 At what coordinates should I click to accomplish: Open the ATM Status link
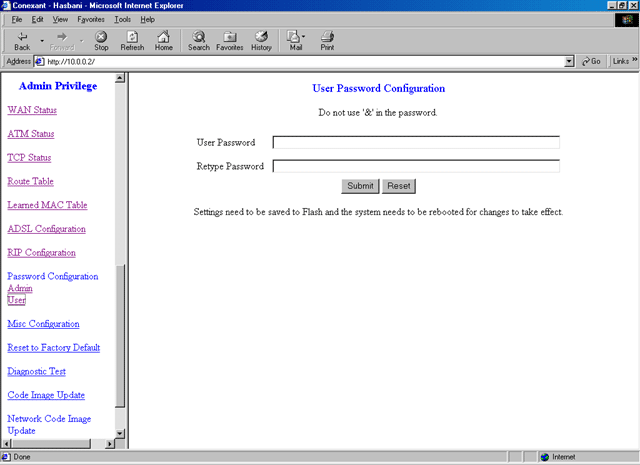pos(31,133)
